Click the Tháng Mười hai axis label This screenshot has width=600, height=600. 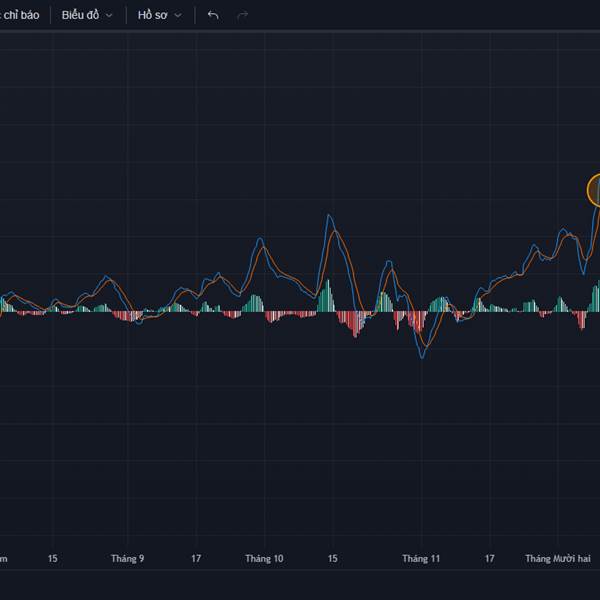[x=558, y=559]
